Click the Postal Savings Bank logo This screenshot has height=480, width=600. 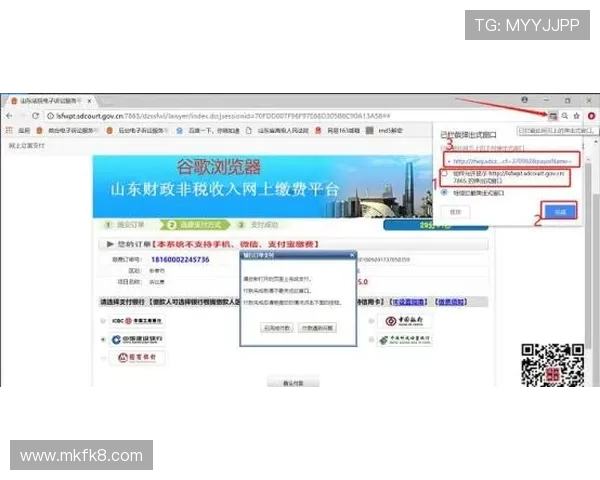click(x=404, y=339)
